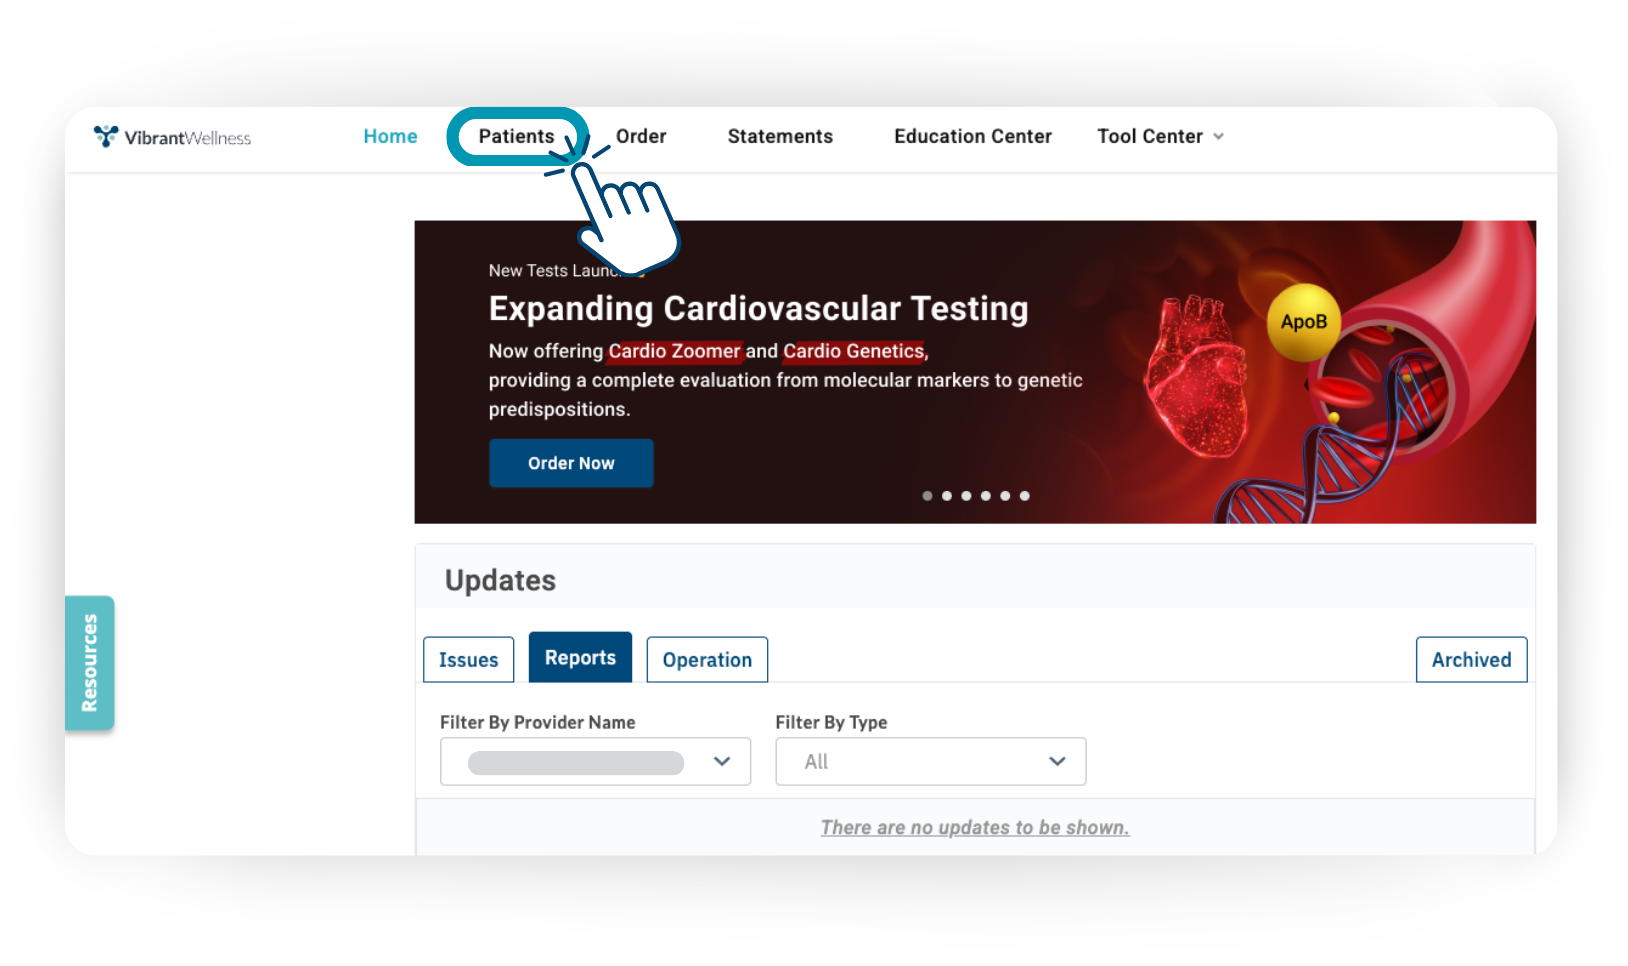Expand the Tool Center dropdown

(1160, 136)
